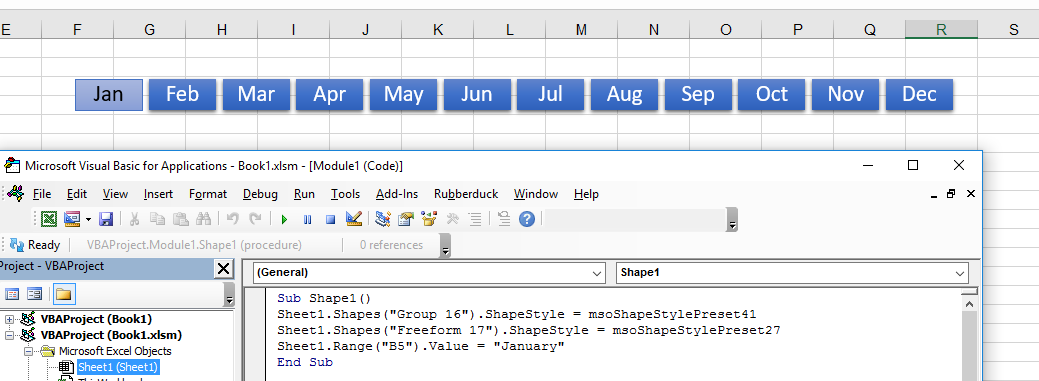Collapse VBAProject (Book1.xlsm) tree node
This screenshot has height=381, width=1039.
[x=9, y=335]
